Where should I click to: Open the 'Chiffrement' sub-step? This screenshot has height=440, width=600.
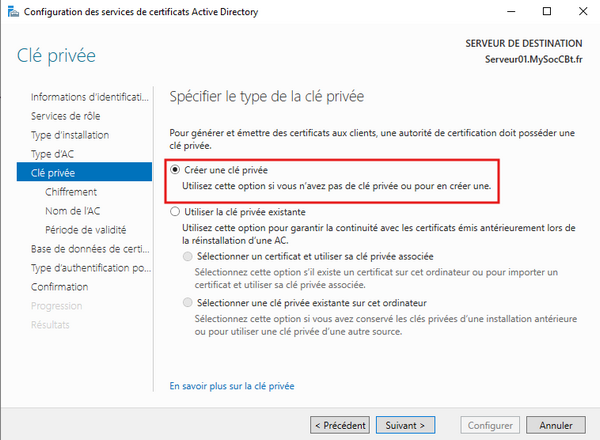71,192
